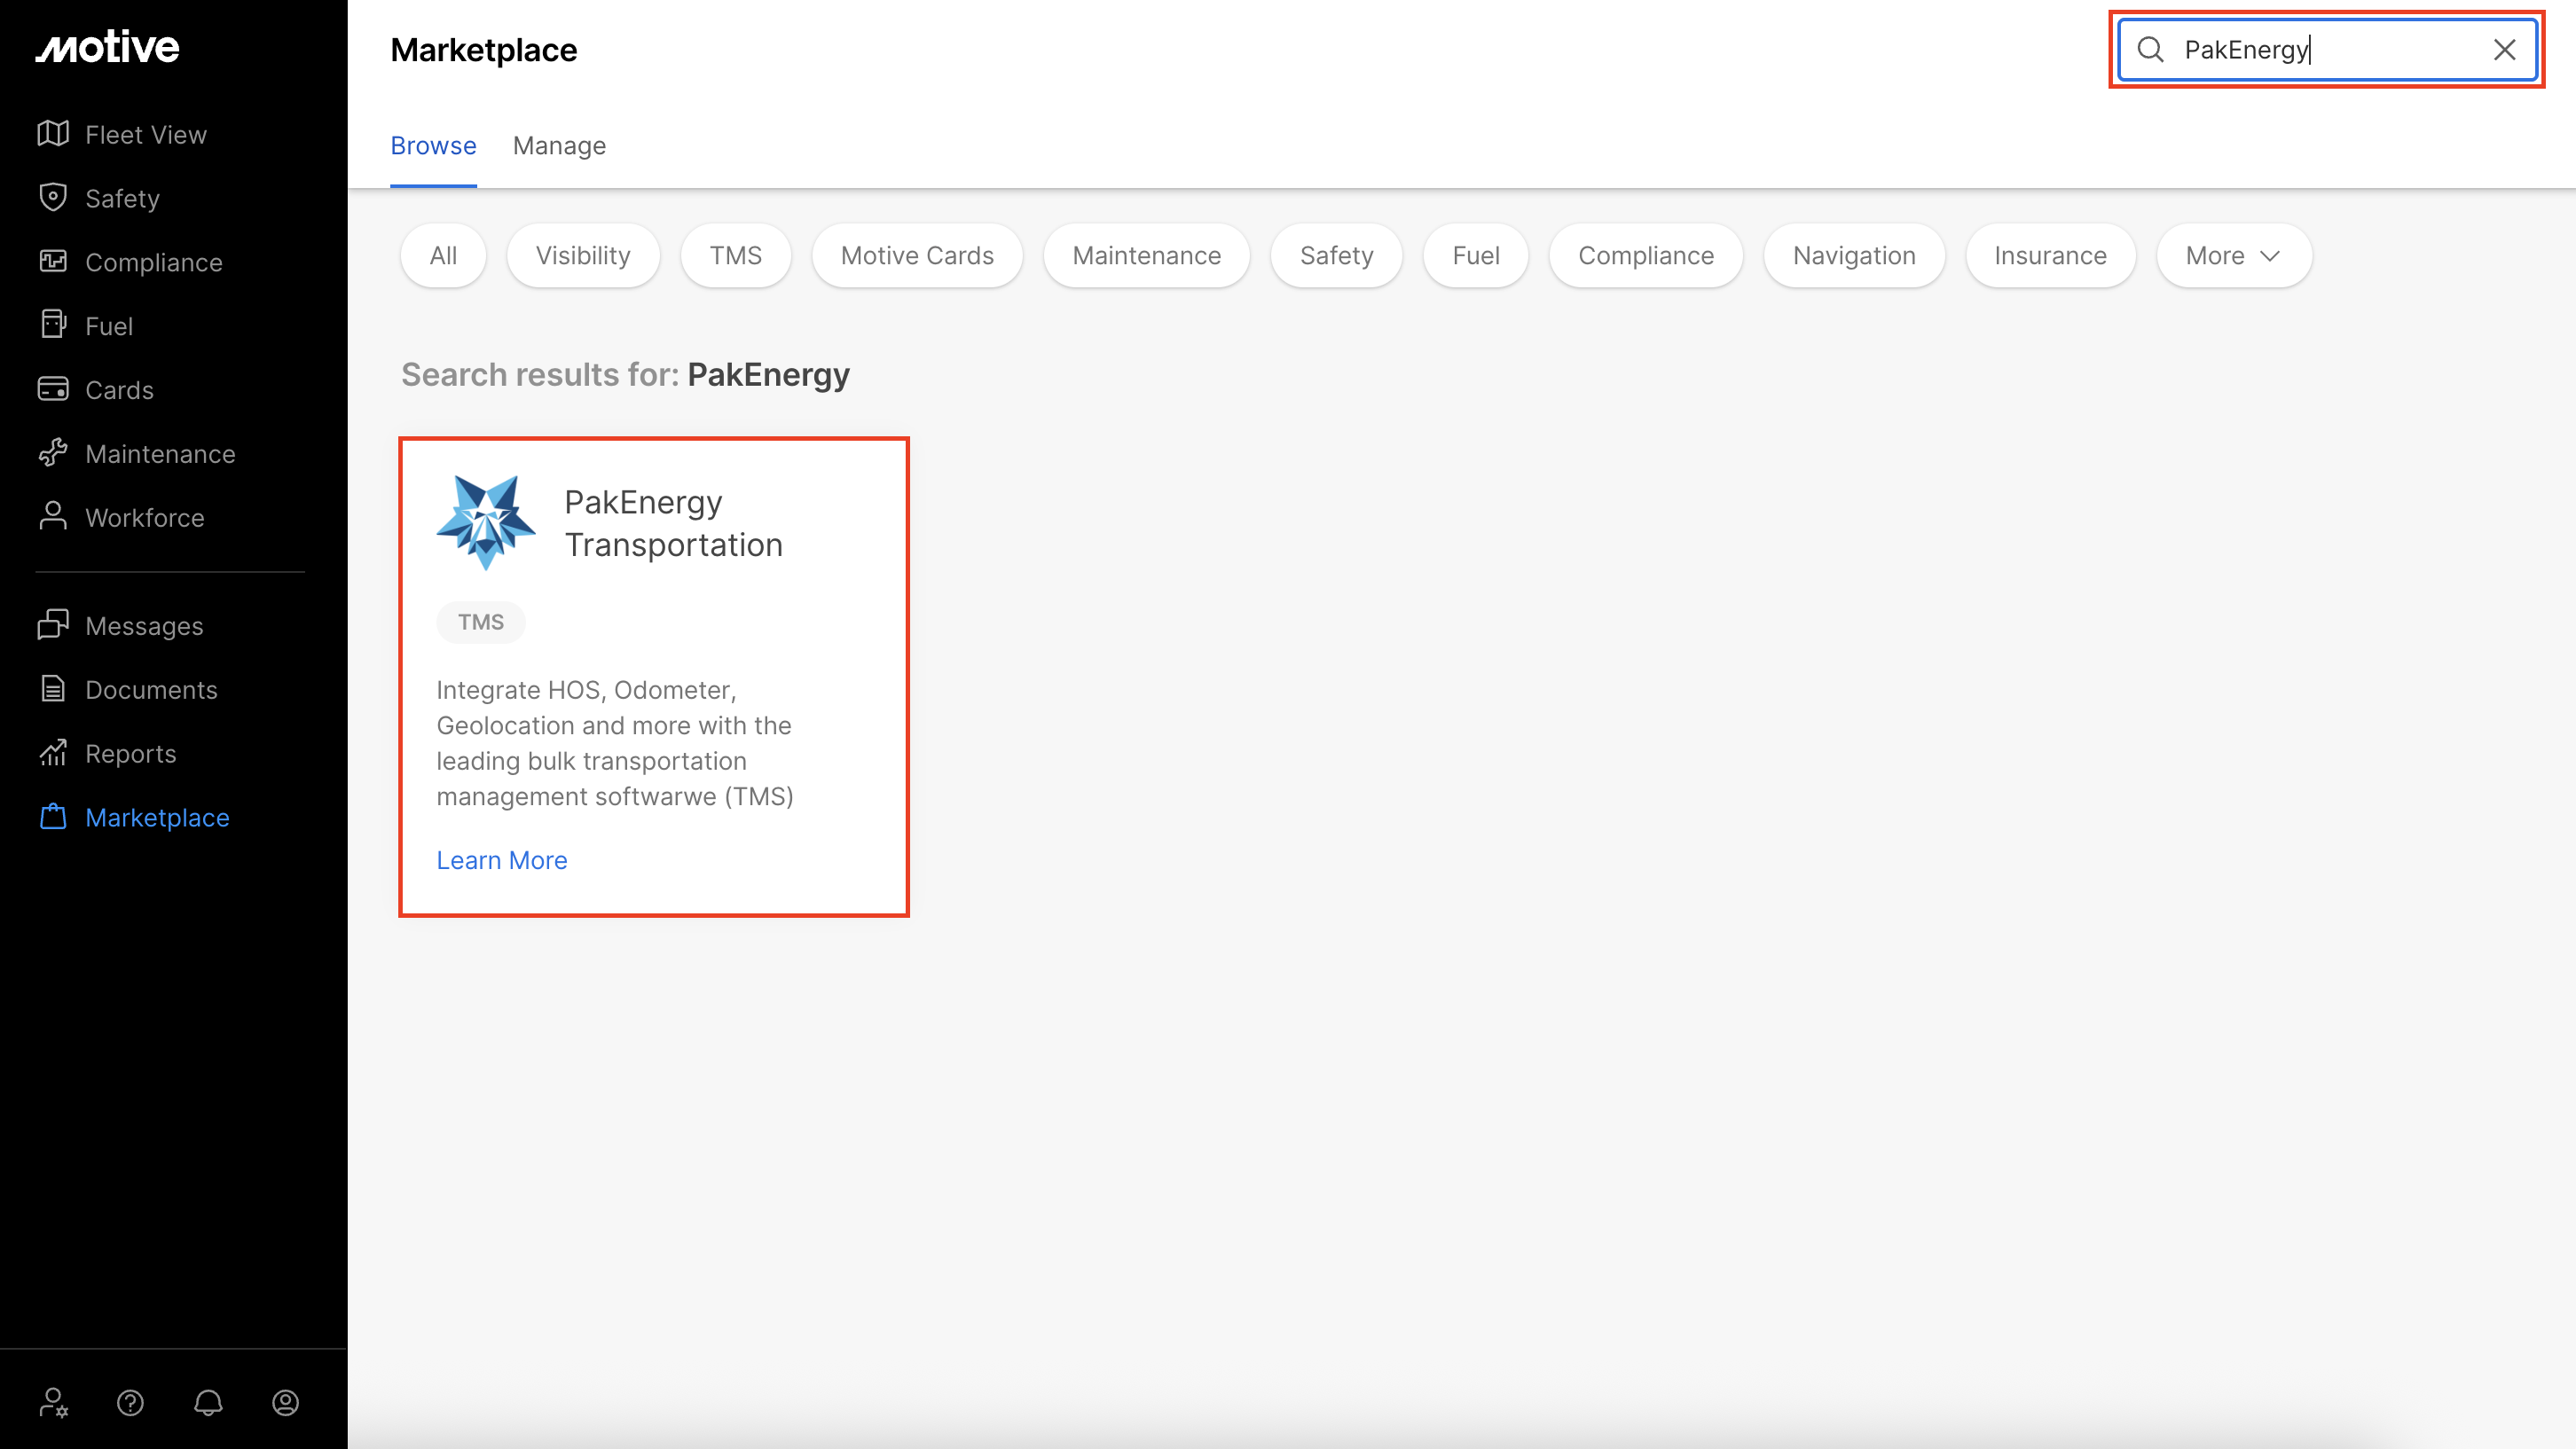Click admin user settings icon
Screen dimensions: 2576x1449
[x=53, y=1402]
